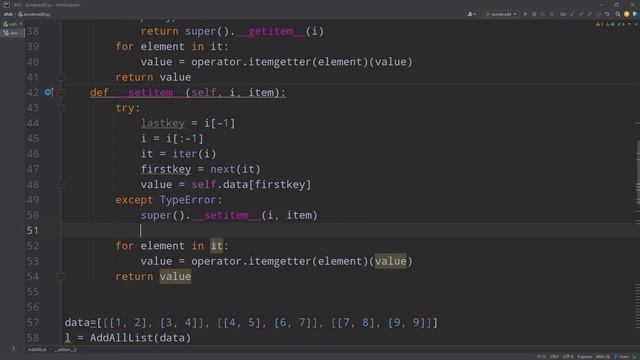
Task: Click the Rollback undo arrow icon
Action: pyautogui.click(x=607, y=14)
